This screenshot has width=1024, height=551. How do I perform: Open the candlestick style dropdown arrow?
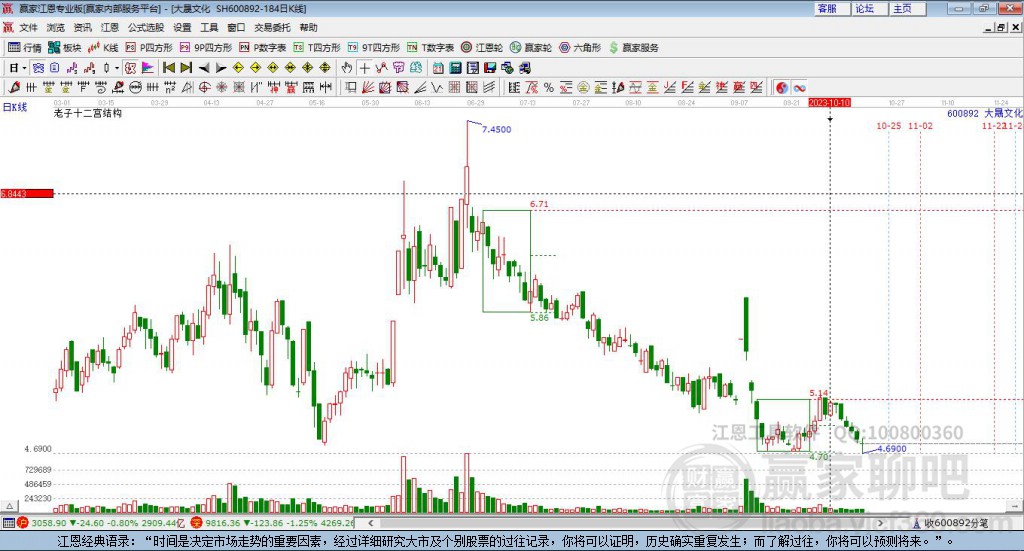coord(117,68)
